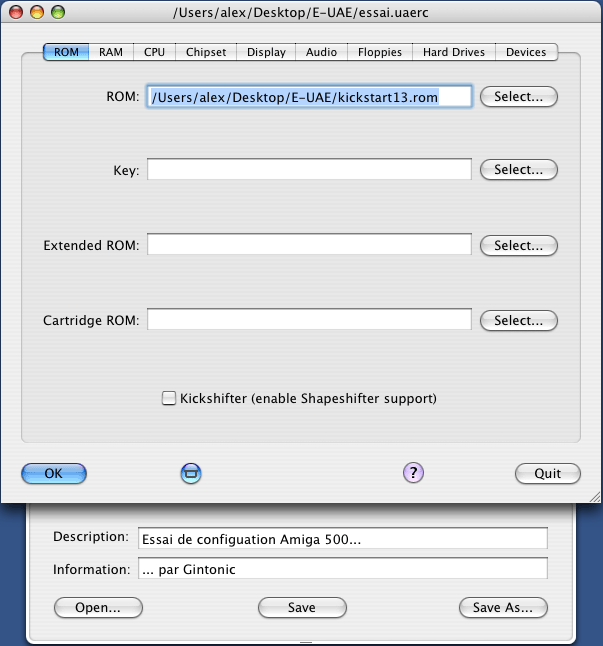The height and width of the screenshot is (646, 603).
Task: Enable Kickshifter Shapeshifter support checkbox
Action: click(168, 398)
